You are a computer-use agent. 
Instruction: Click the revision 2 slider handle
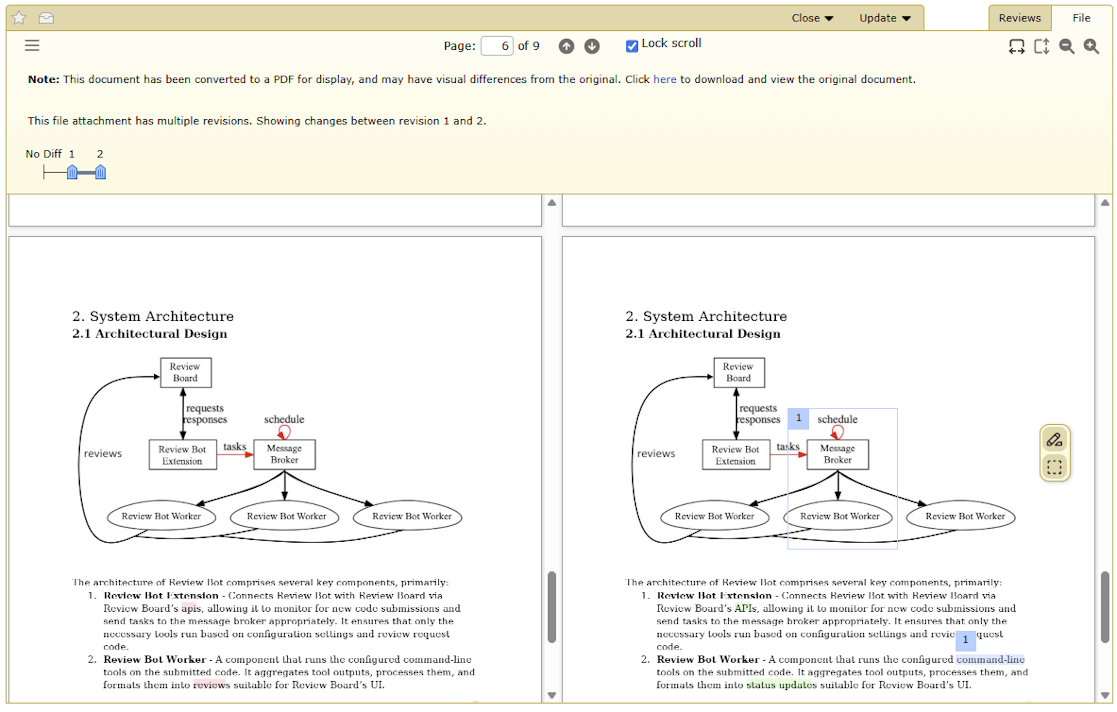pos(100,172)
